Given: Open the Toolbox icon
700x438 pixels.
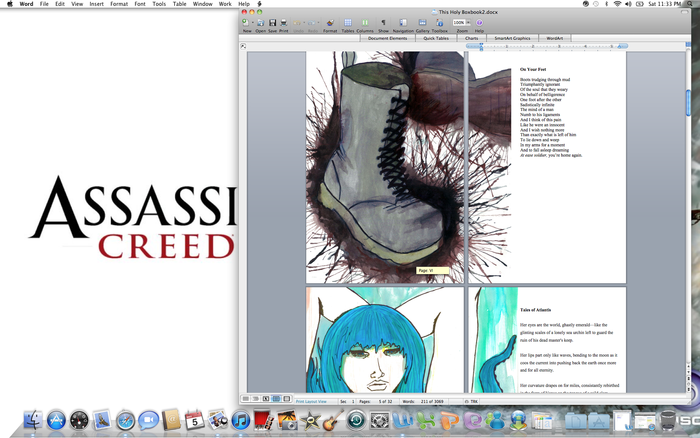Looking at the screenshot, I should coord(439,22).
